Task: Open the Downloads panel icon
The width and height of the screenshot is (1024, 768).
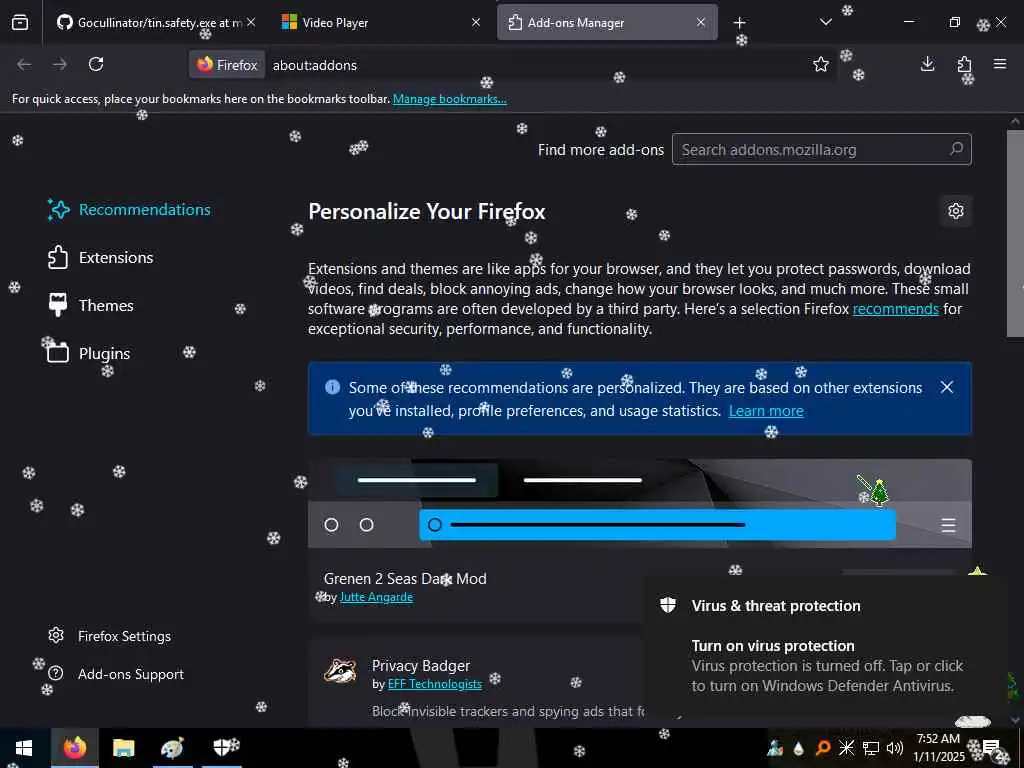Action: tap(927, 64)
